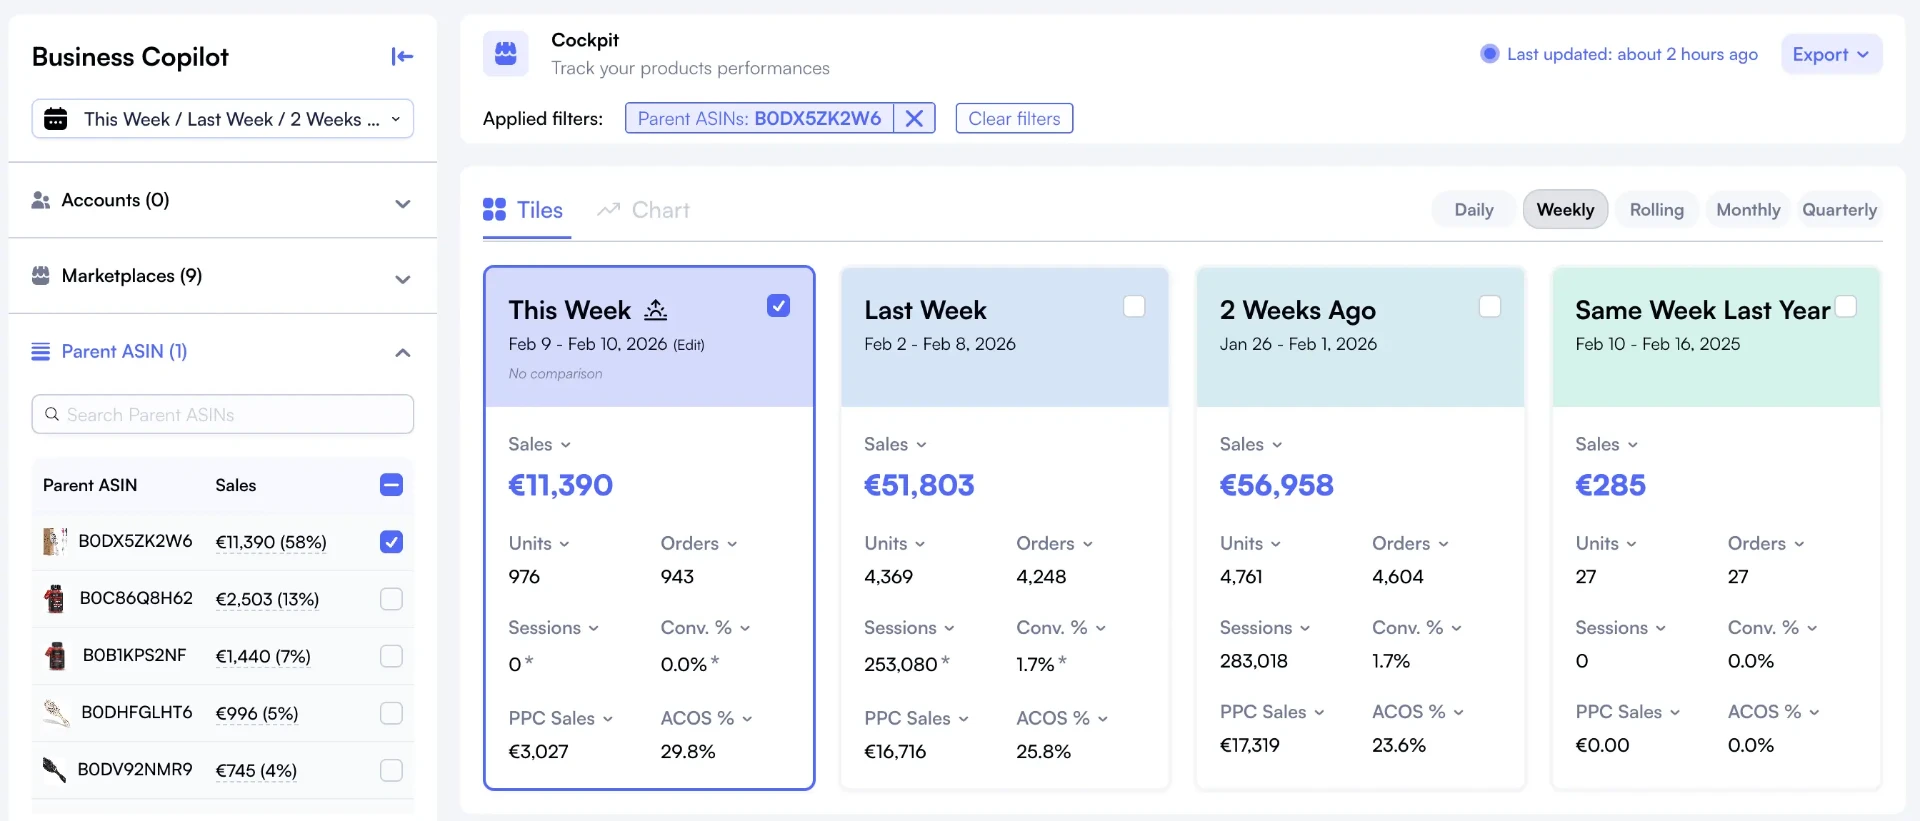This screenshot has width=1920, height=821.
Task: Collapse the Business Copilot sidebar
Action: [x=402, y=57]
